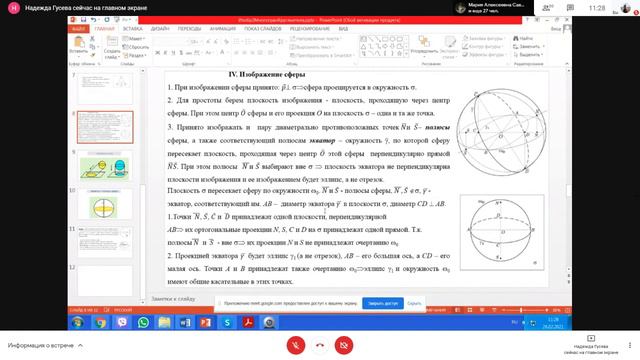The height and width of the screenshot is (360, 640).
Task: Click the Copy icon in clipboard group
Action: pos(92,47)
